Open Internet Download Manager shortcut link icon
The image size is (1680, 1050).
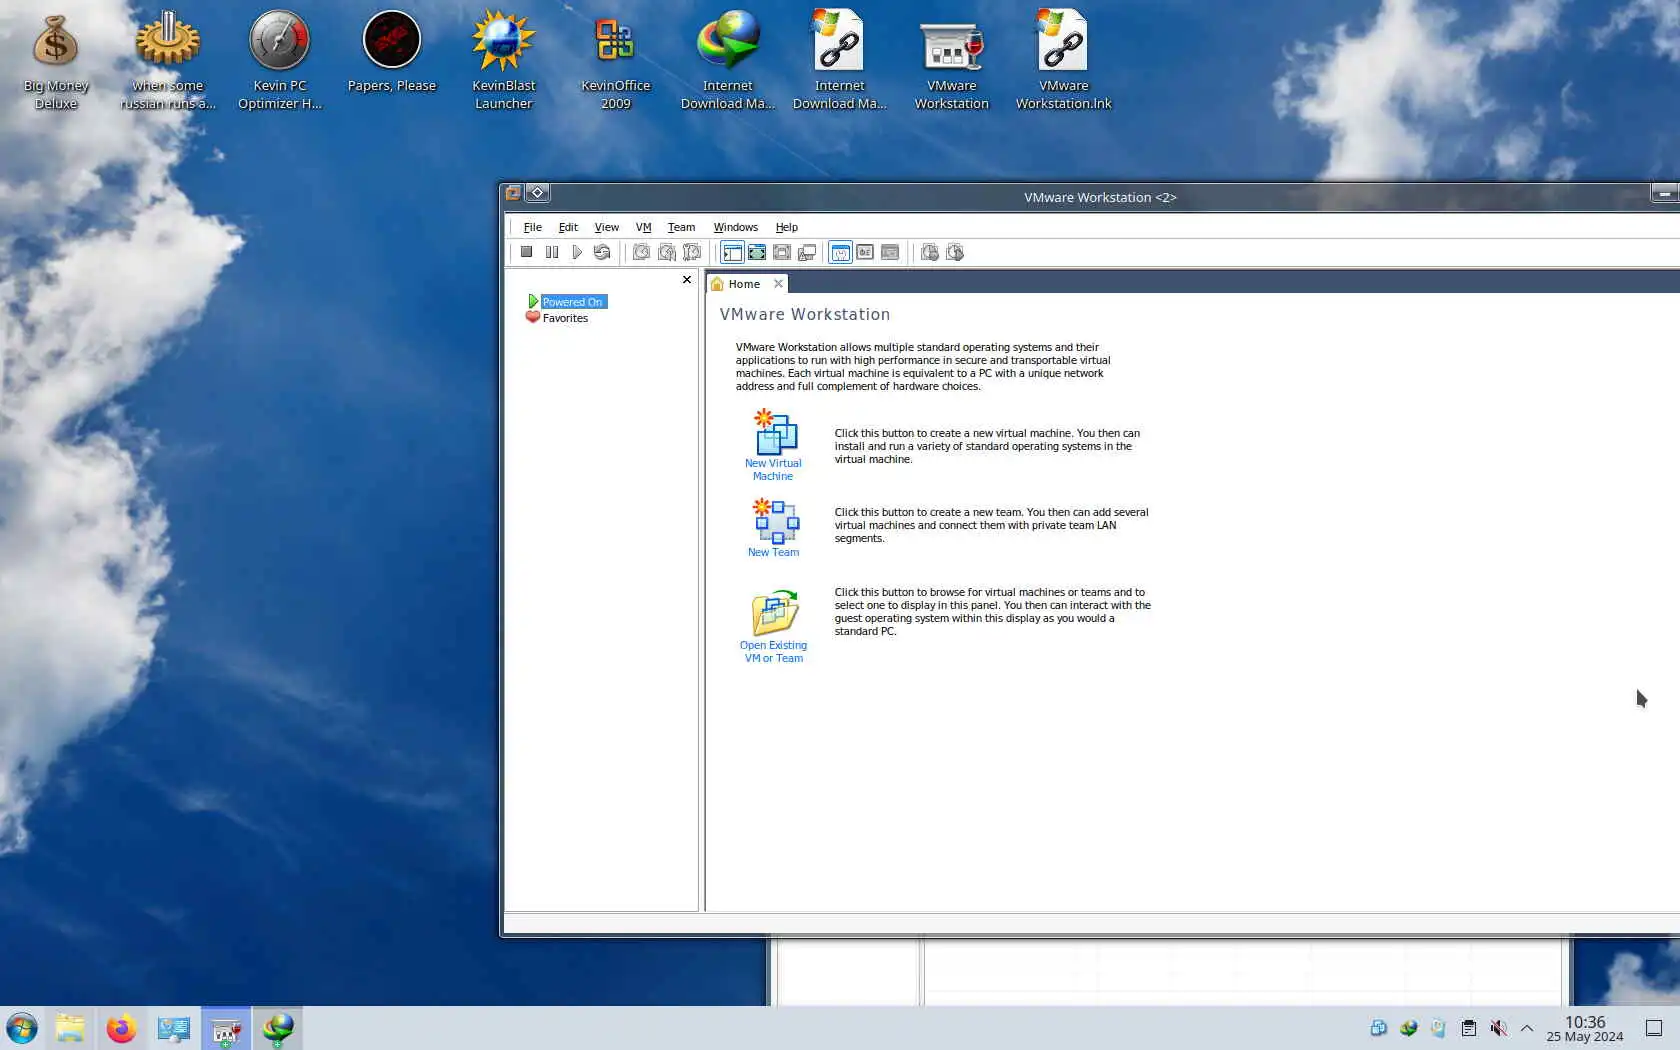840,61
